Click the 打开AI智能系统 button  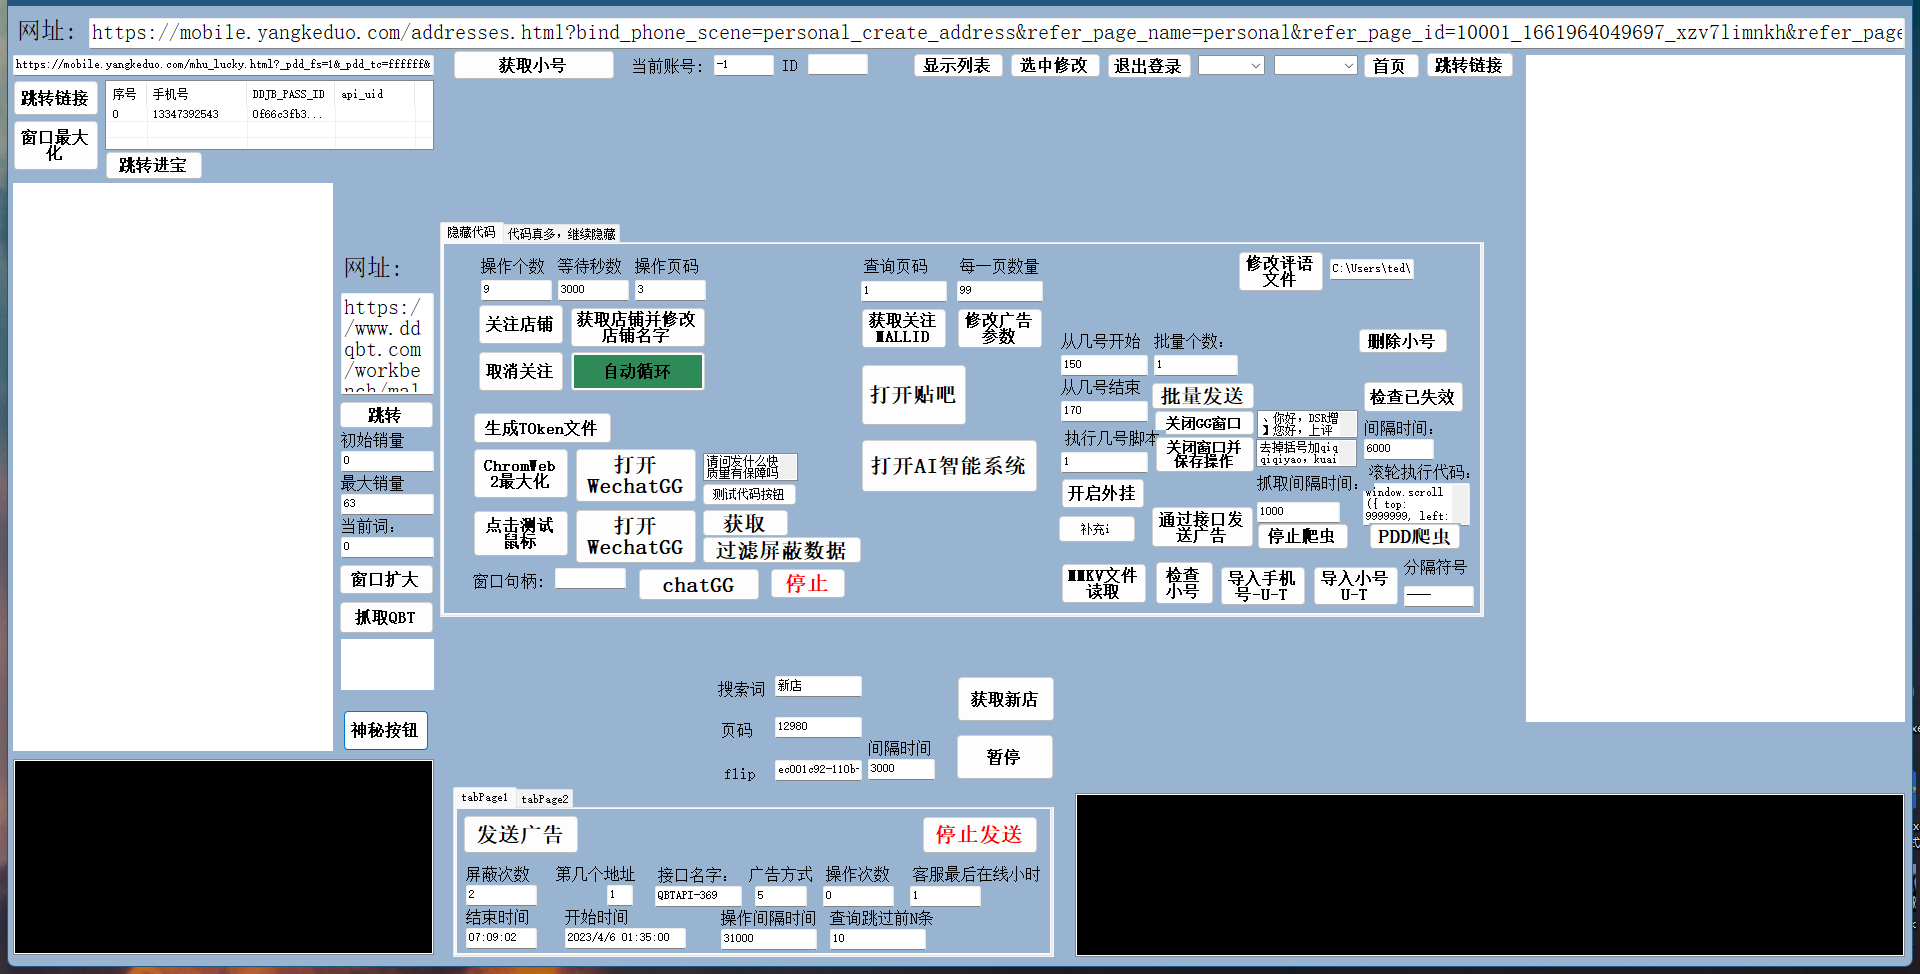(x=949, y=465)
